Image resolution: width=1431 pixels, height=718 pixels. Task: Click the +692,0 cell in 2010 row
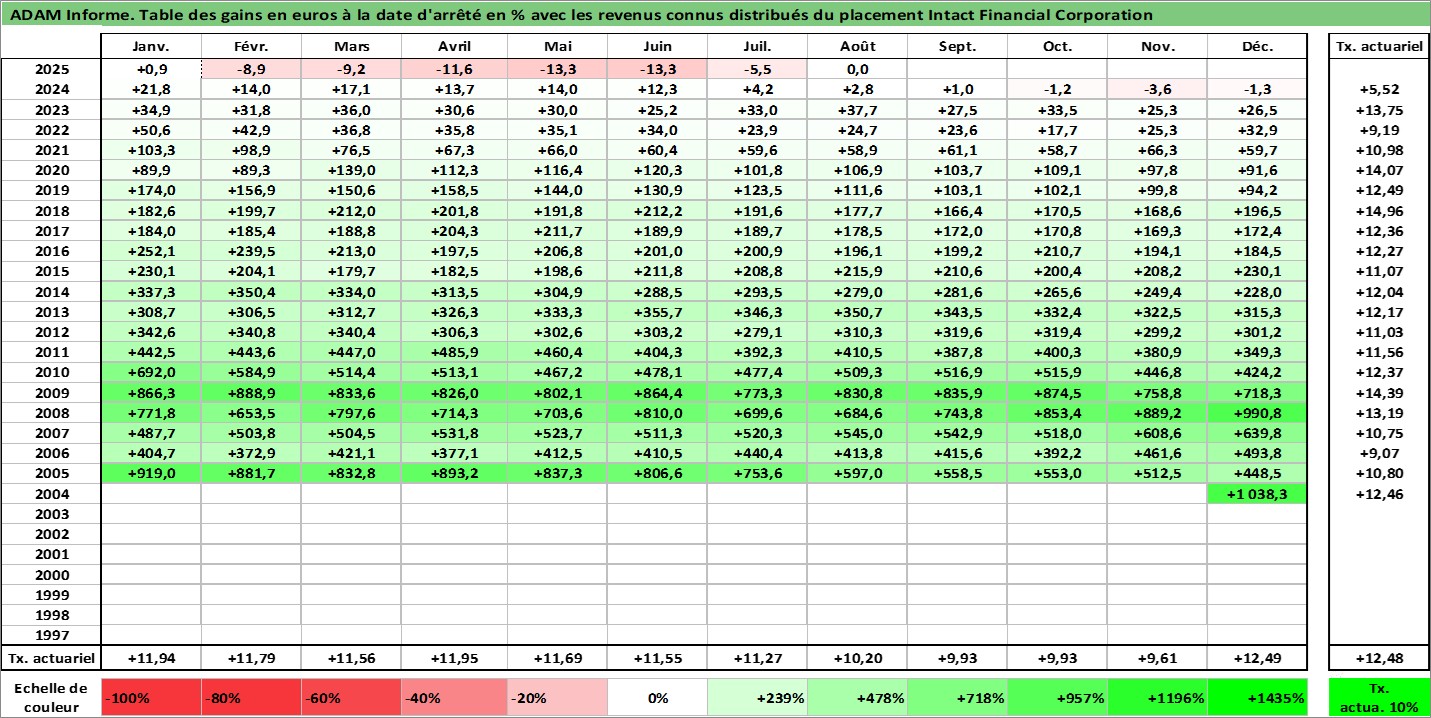click(x=152, y=372)
